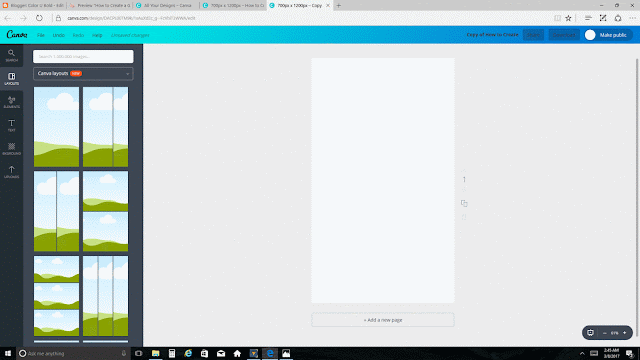The image size is (640, 360).
Task: Open the Search panel in sidebar
Action: [11, 55]
